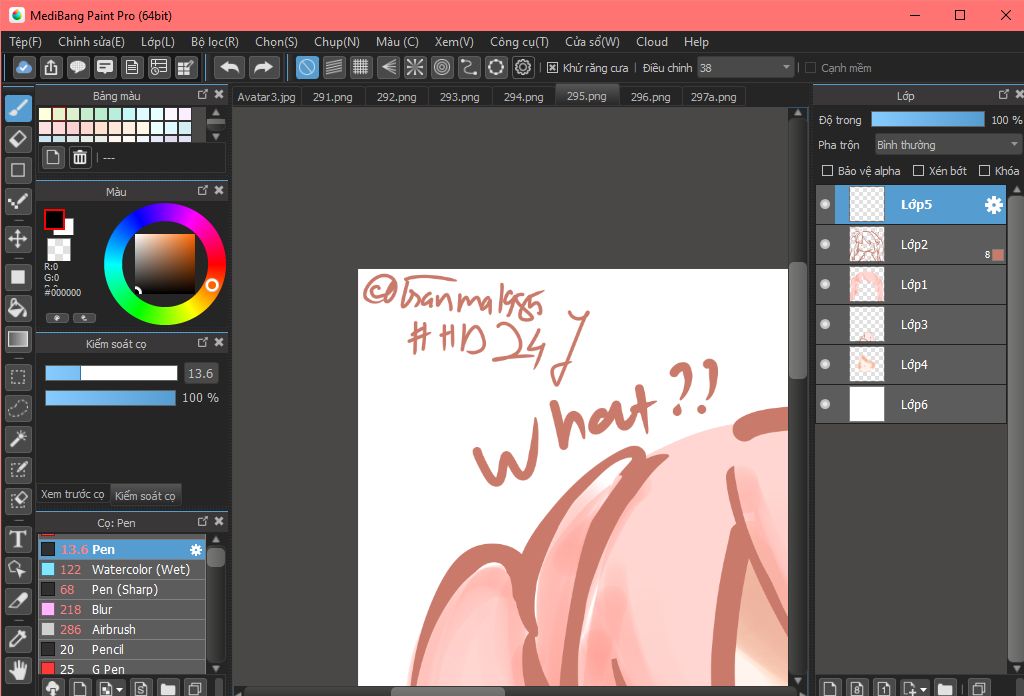Expand add brush dropdown at brush panel bottom
This screenshot has height=696, width=1024.
click(x=120, y=689)
